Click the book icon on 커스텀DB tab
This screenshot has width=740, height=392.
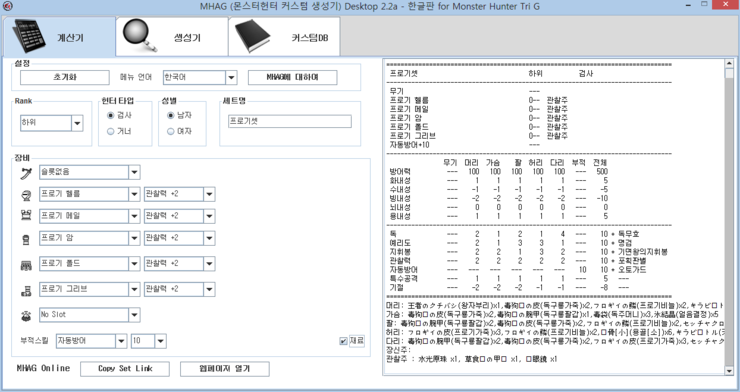coord(252,36)
